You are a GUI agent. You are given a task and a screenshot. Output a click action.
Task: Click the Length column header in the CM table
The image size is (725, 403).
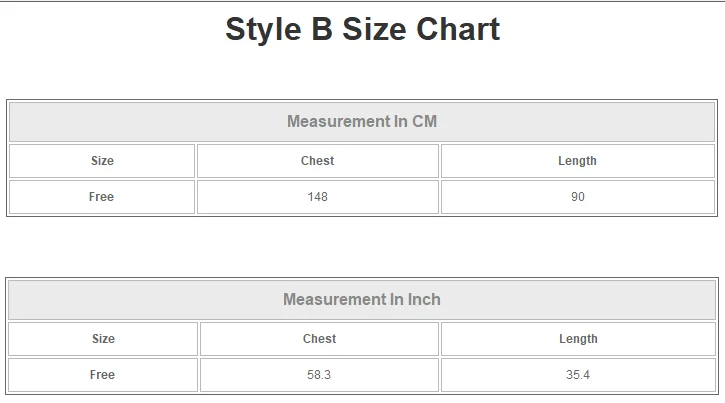578,161
